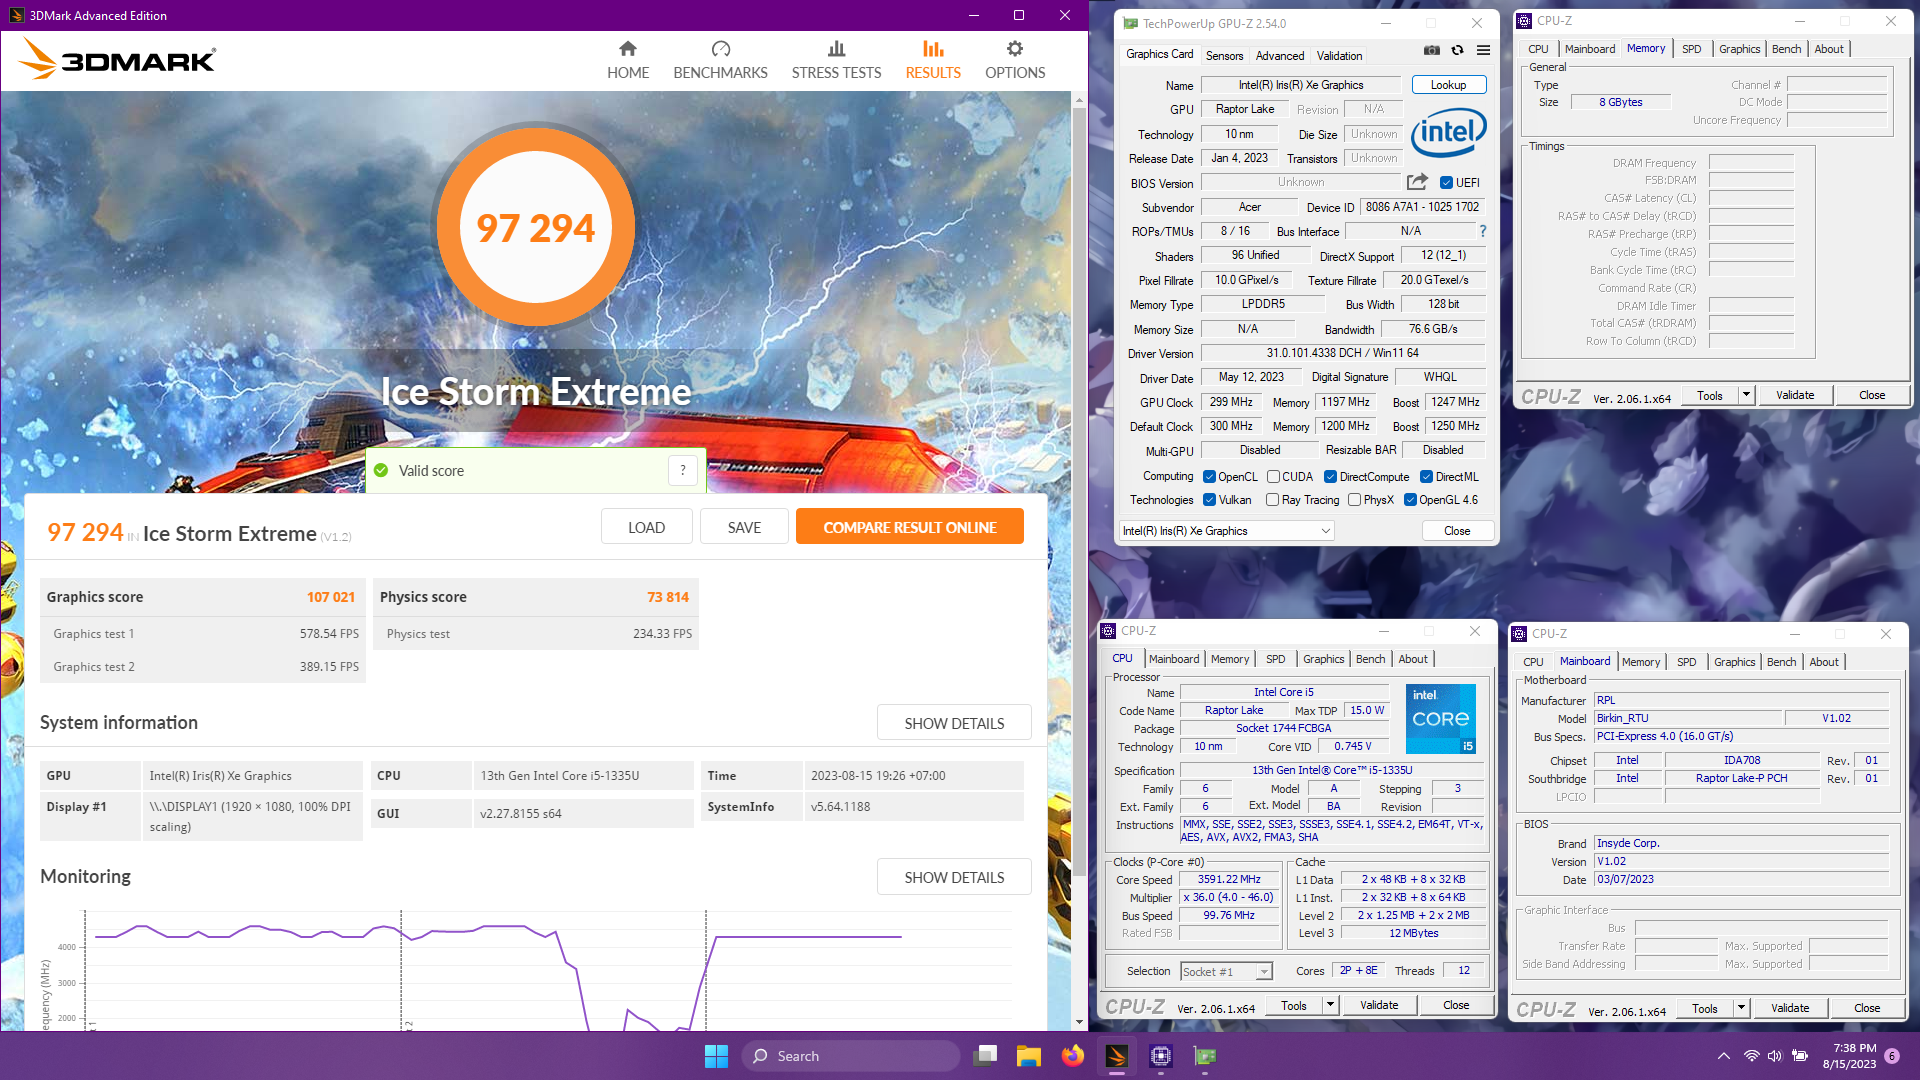Launch Firefox from the taskbar
The height and width of the screenshot is (1080, 1920).
pos(1073,1056)
